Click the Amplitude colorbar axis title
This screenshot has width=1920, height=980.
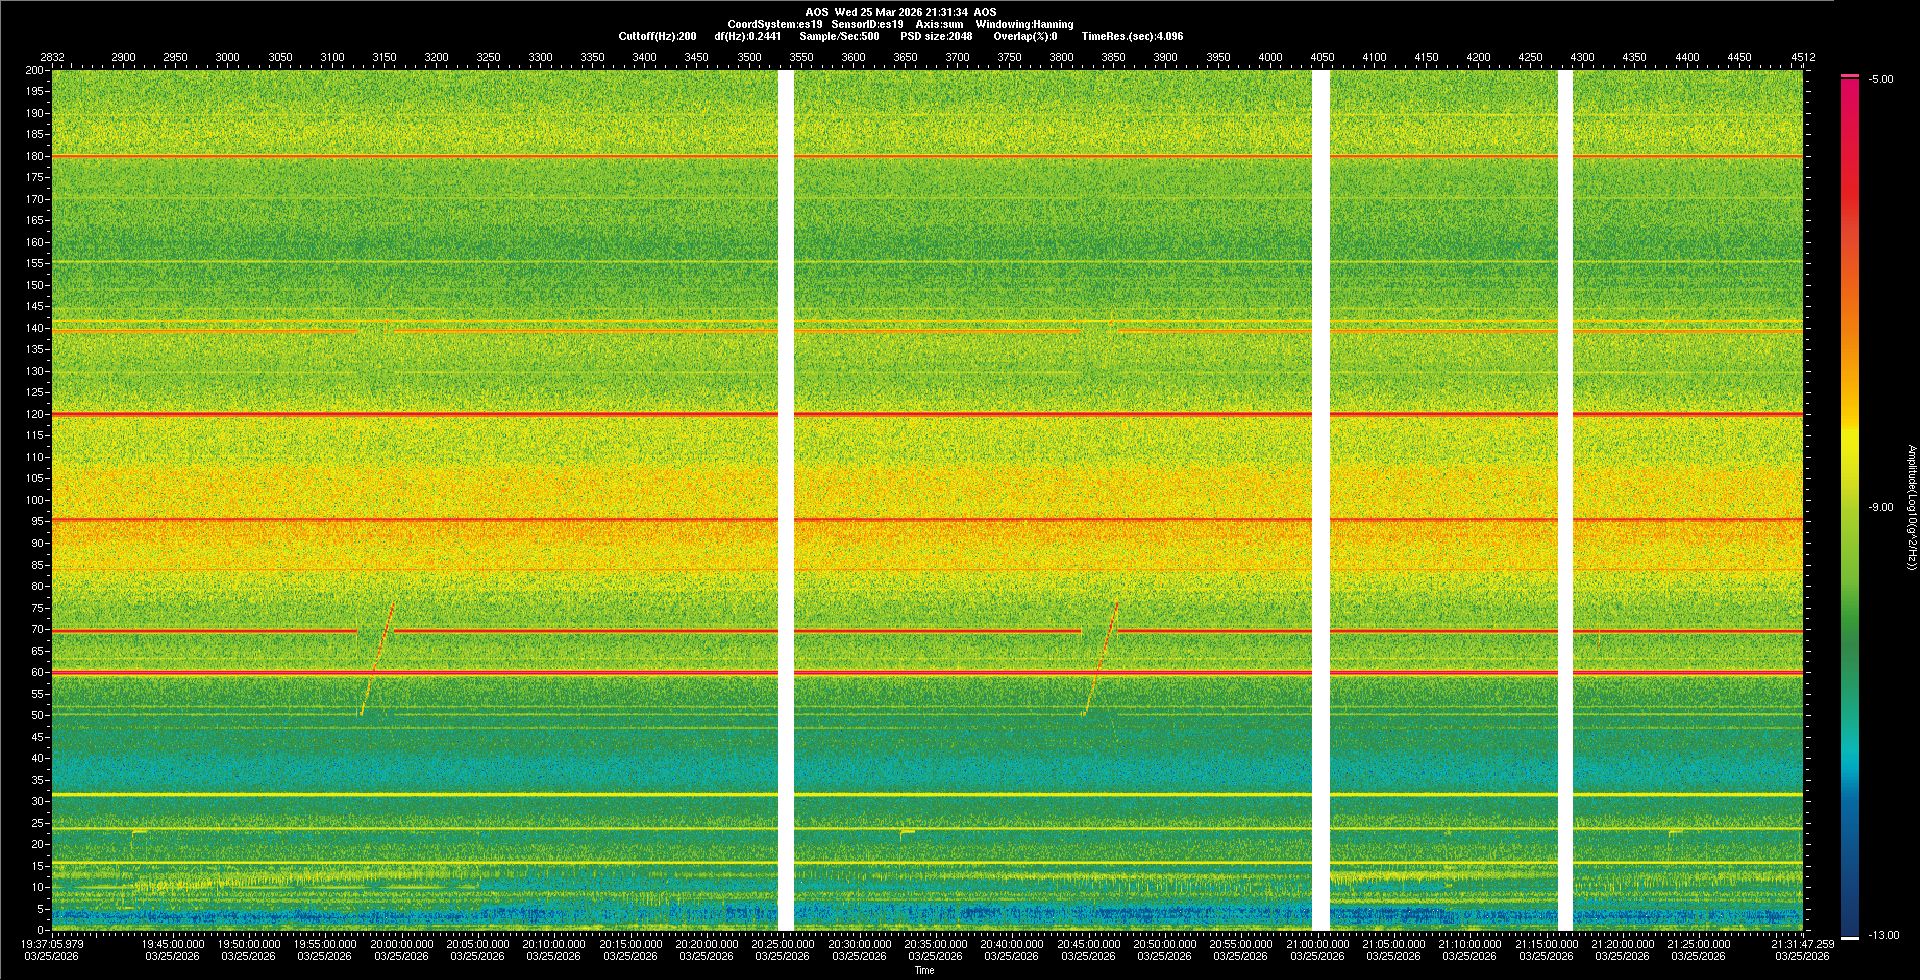[x=1911, y=507]
